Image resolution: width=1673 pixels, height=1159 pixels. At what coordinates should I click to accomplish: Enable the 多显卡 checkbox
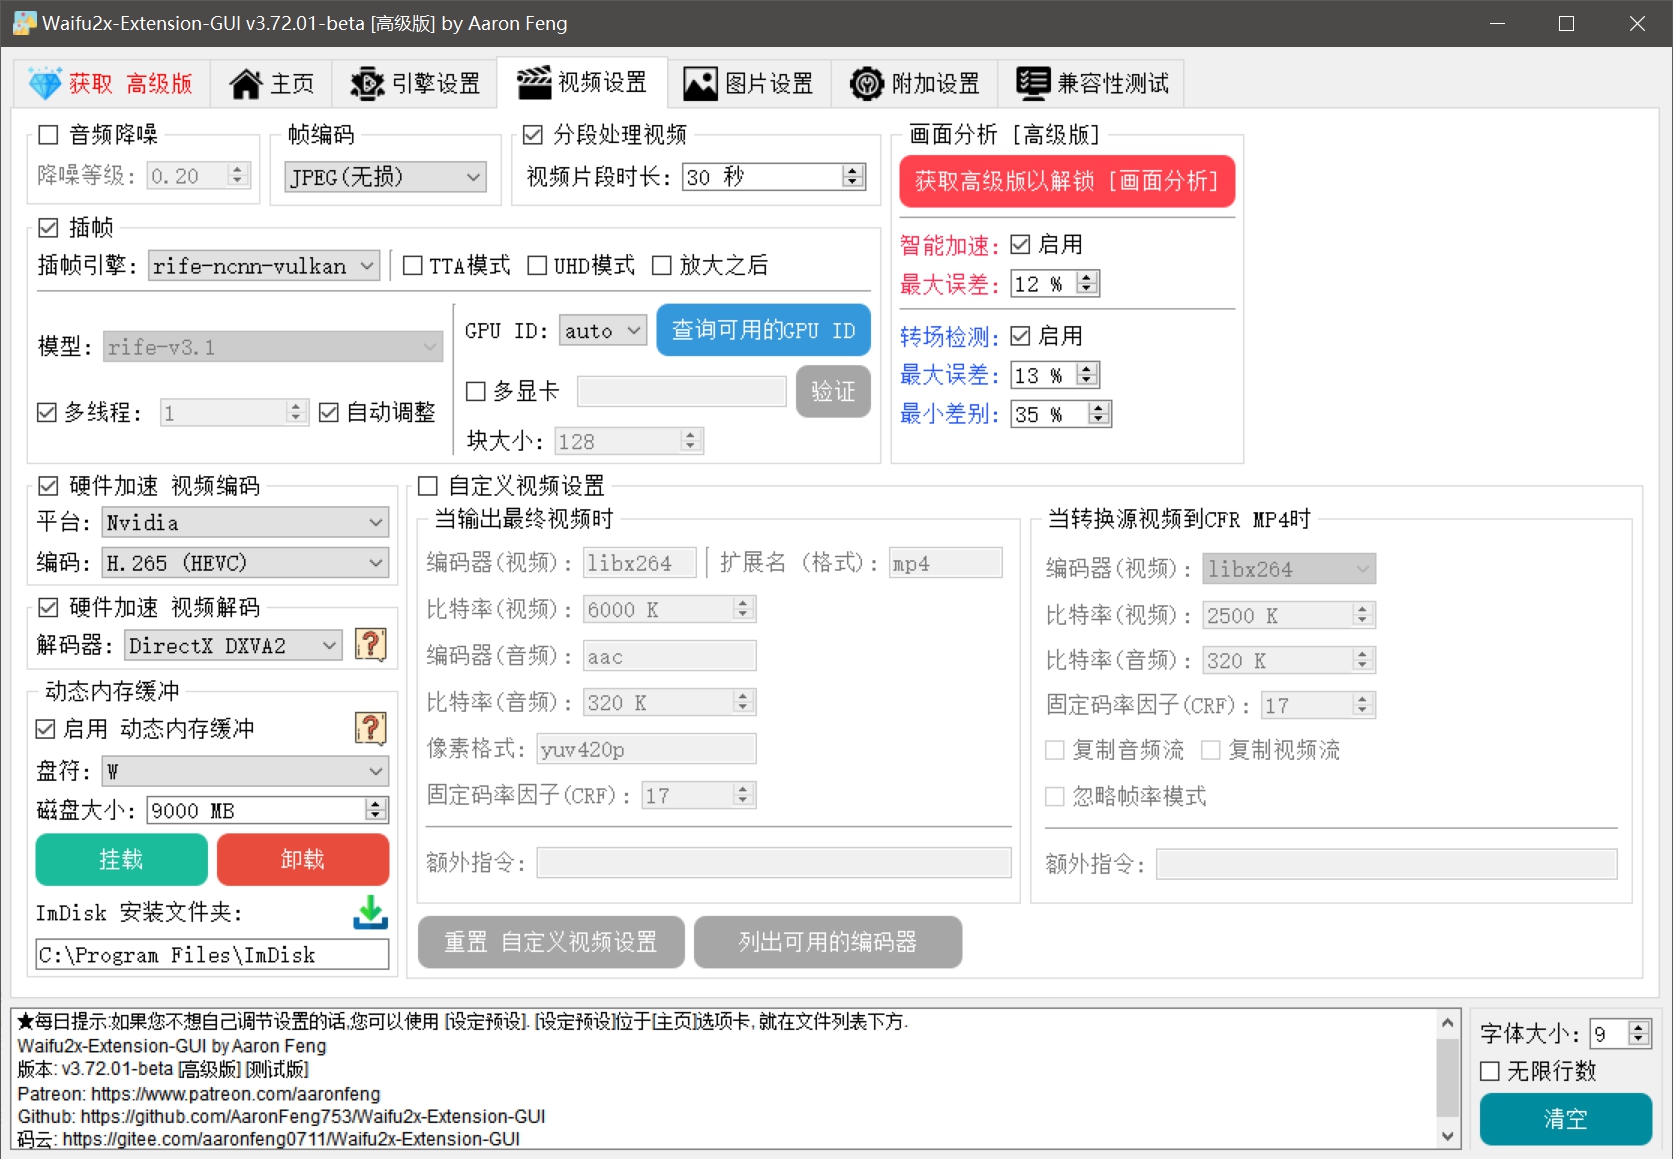pyautogui.click(x=476, y=391)
